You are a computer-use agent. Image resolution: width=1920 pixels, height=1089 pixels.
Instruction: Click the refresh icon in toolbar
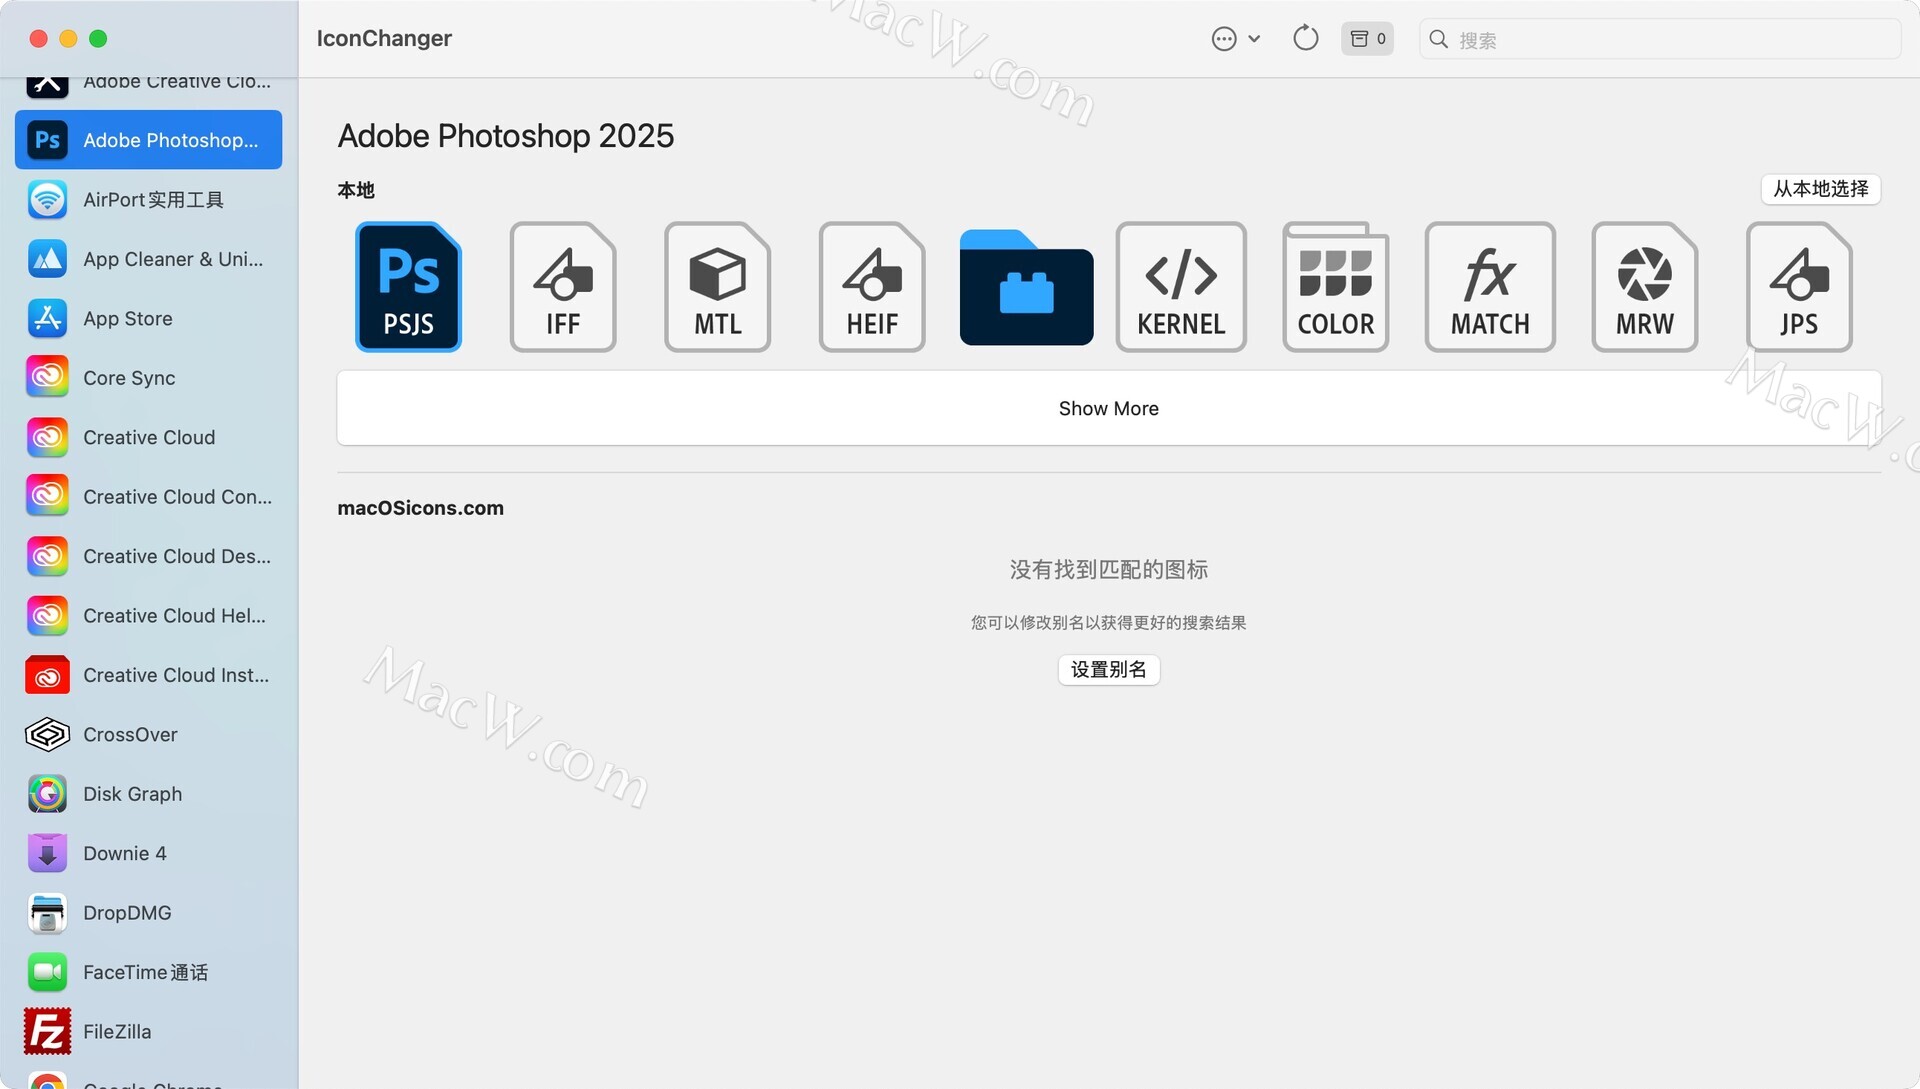click(1305, 38)
